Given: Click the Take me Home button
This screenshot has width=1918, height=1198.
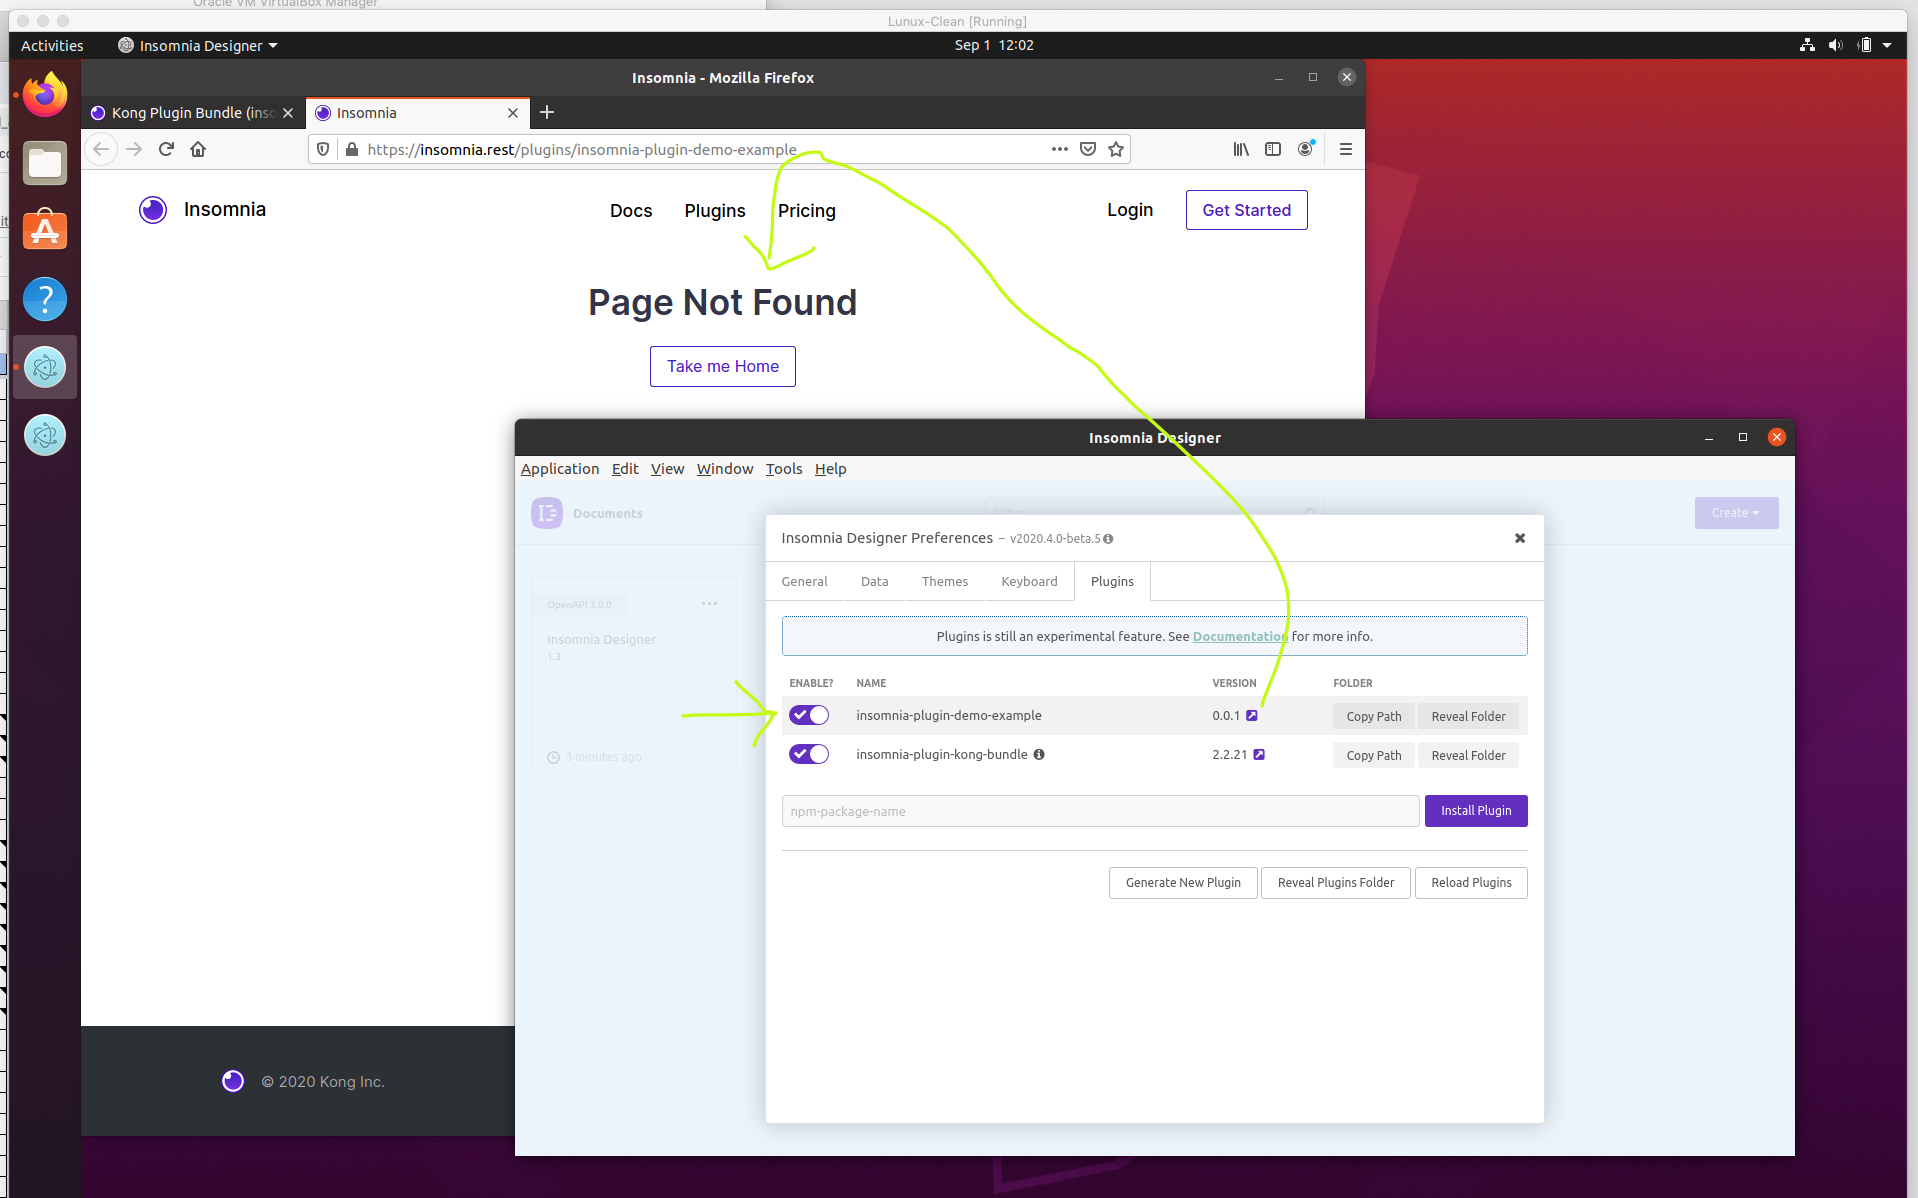Looking at the screenshot, I should (723, 366).
